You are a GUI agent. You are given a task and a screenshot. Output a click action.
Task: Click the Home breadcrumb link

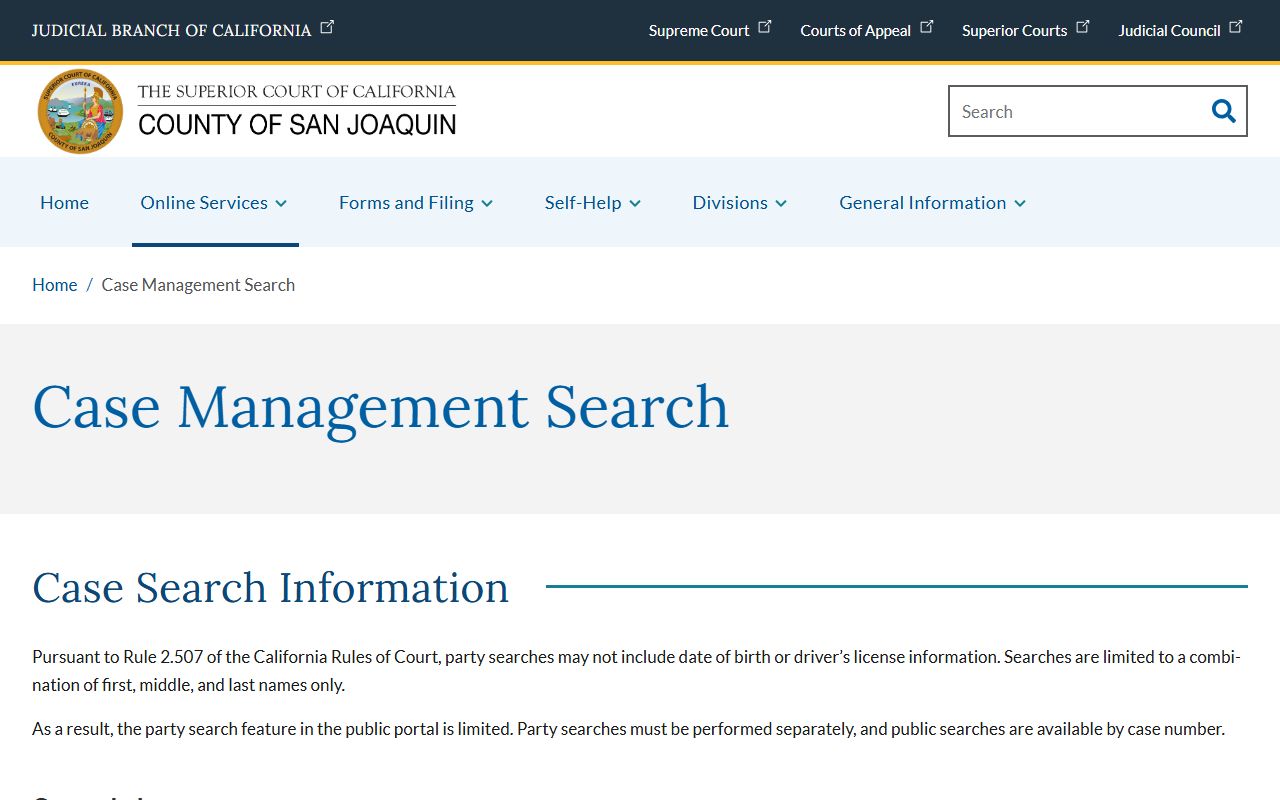click(54, 285)
